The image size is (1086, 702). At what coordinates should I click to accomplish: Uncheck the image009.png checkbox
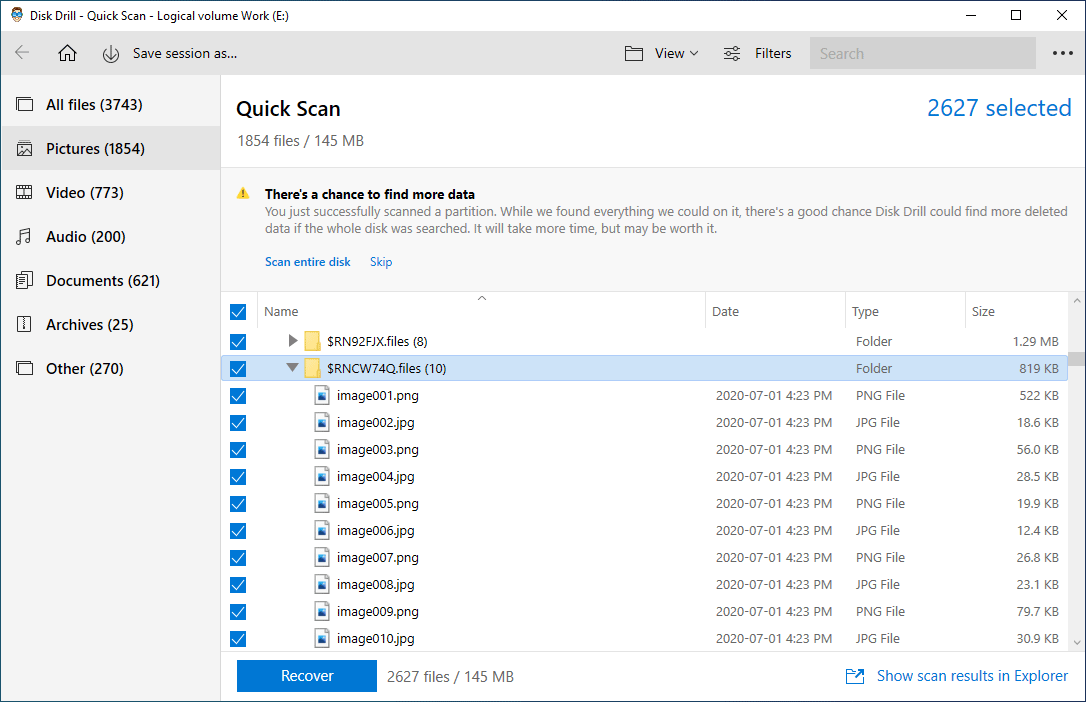click(x=238, y=611)
